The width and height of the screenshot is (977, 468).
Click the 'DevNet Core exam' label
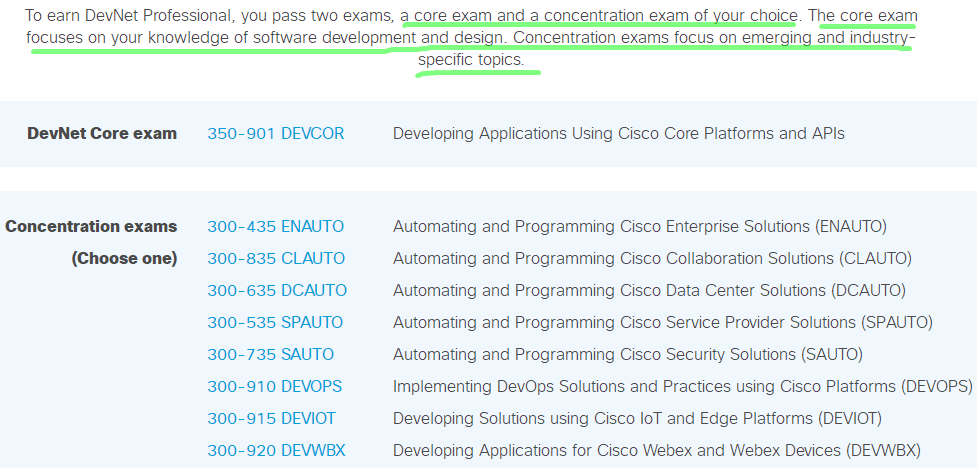[x=102, y=133]
